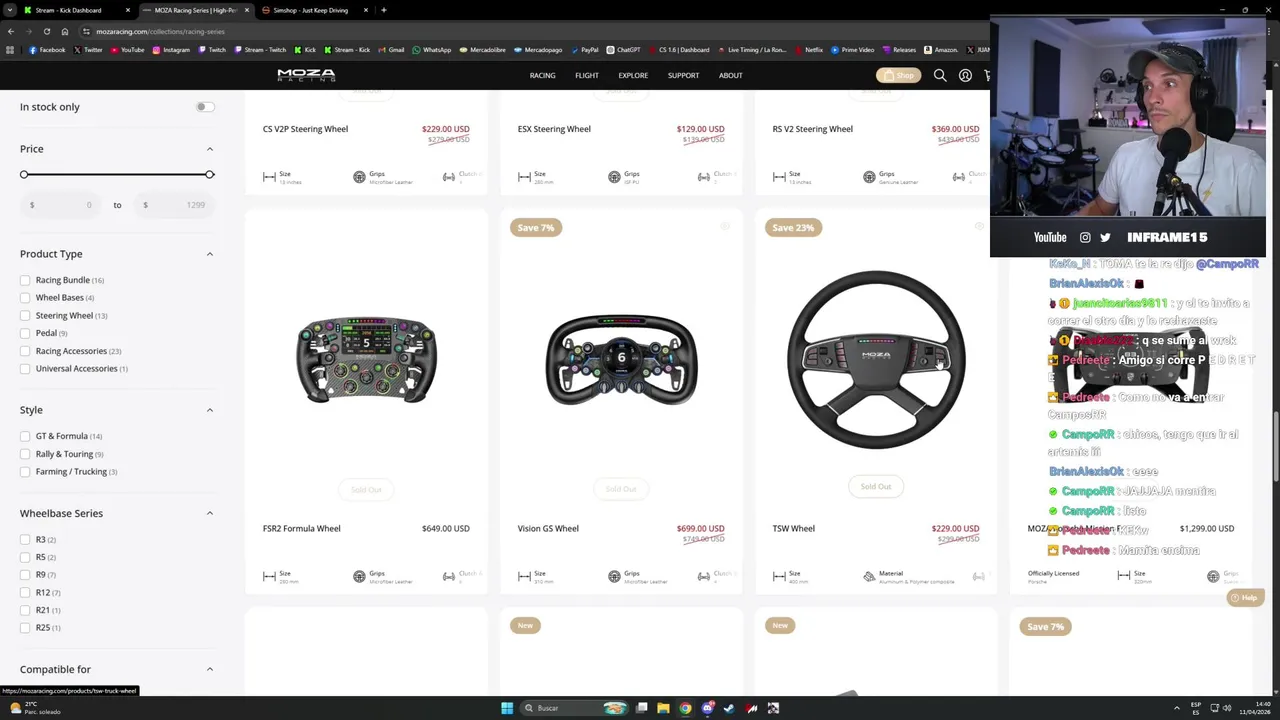Check the Rally & Touring style filter
This screenshot has width=1280, height=720.
click(25, 454)
